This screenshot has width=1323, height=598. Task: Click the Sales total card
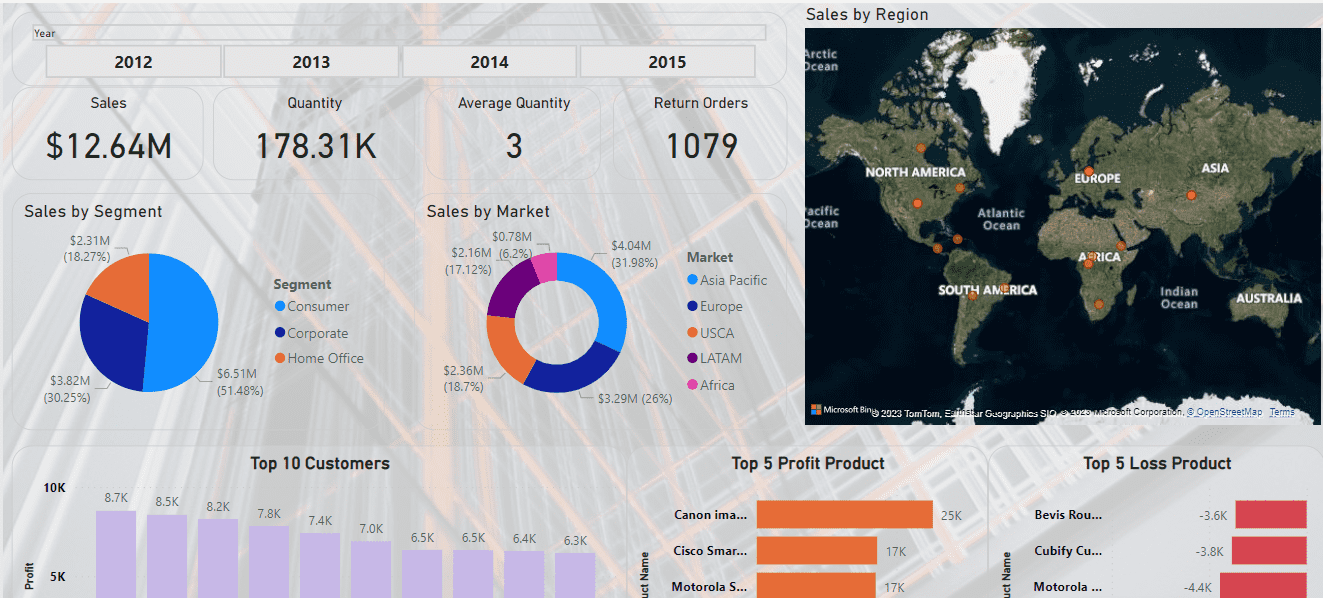[108, 133]
